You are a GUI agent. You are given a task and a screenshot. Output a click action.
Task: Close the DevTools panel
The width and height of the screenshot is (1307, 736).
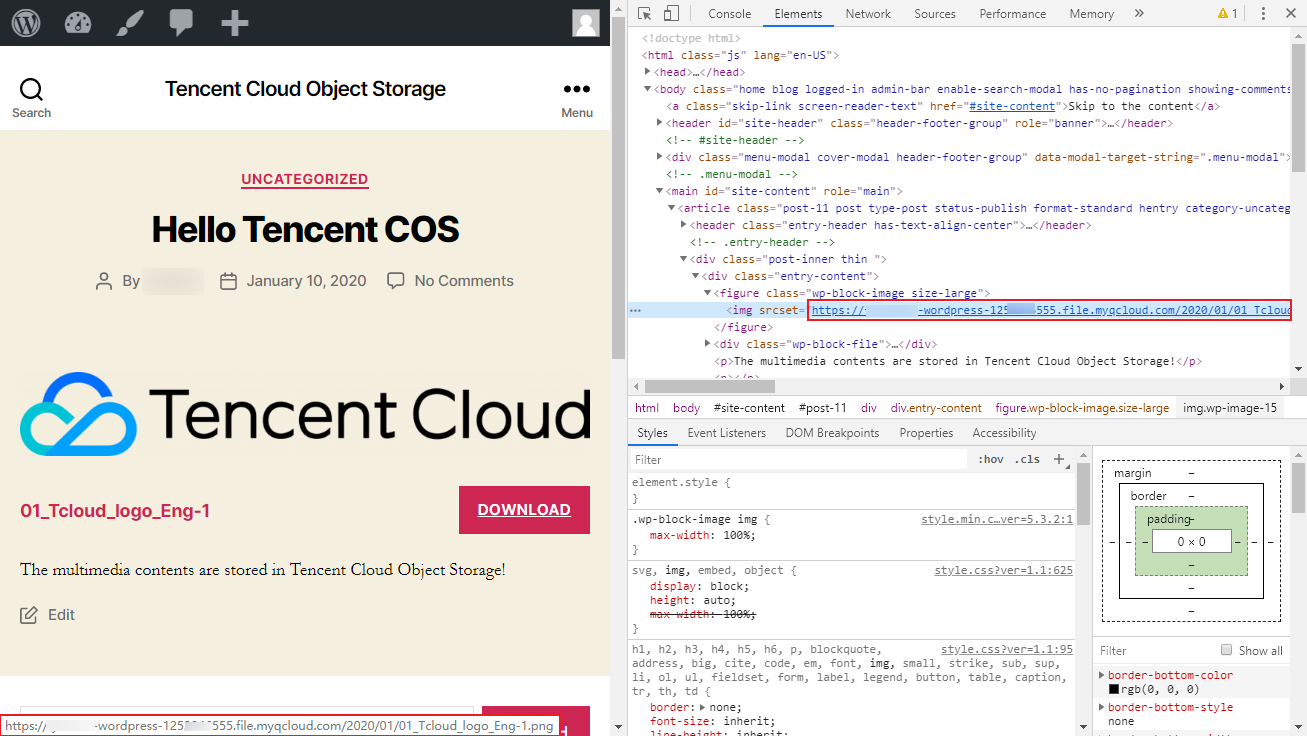point(1290,13)
